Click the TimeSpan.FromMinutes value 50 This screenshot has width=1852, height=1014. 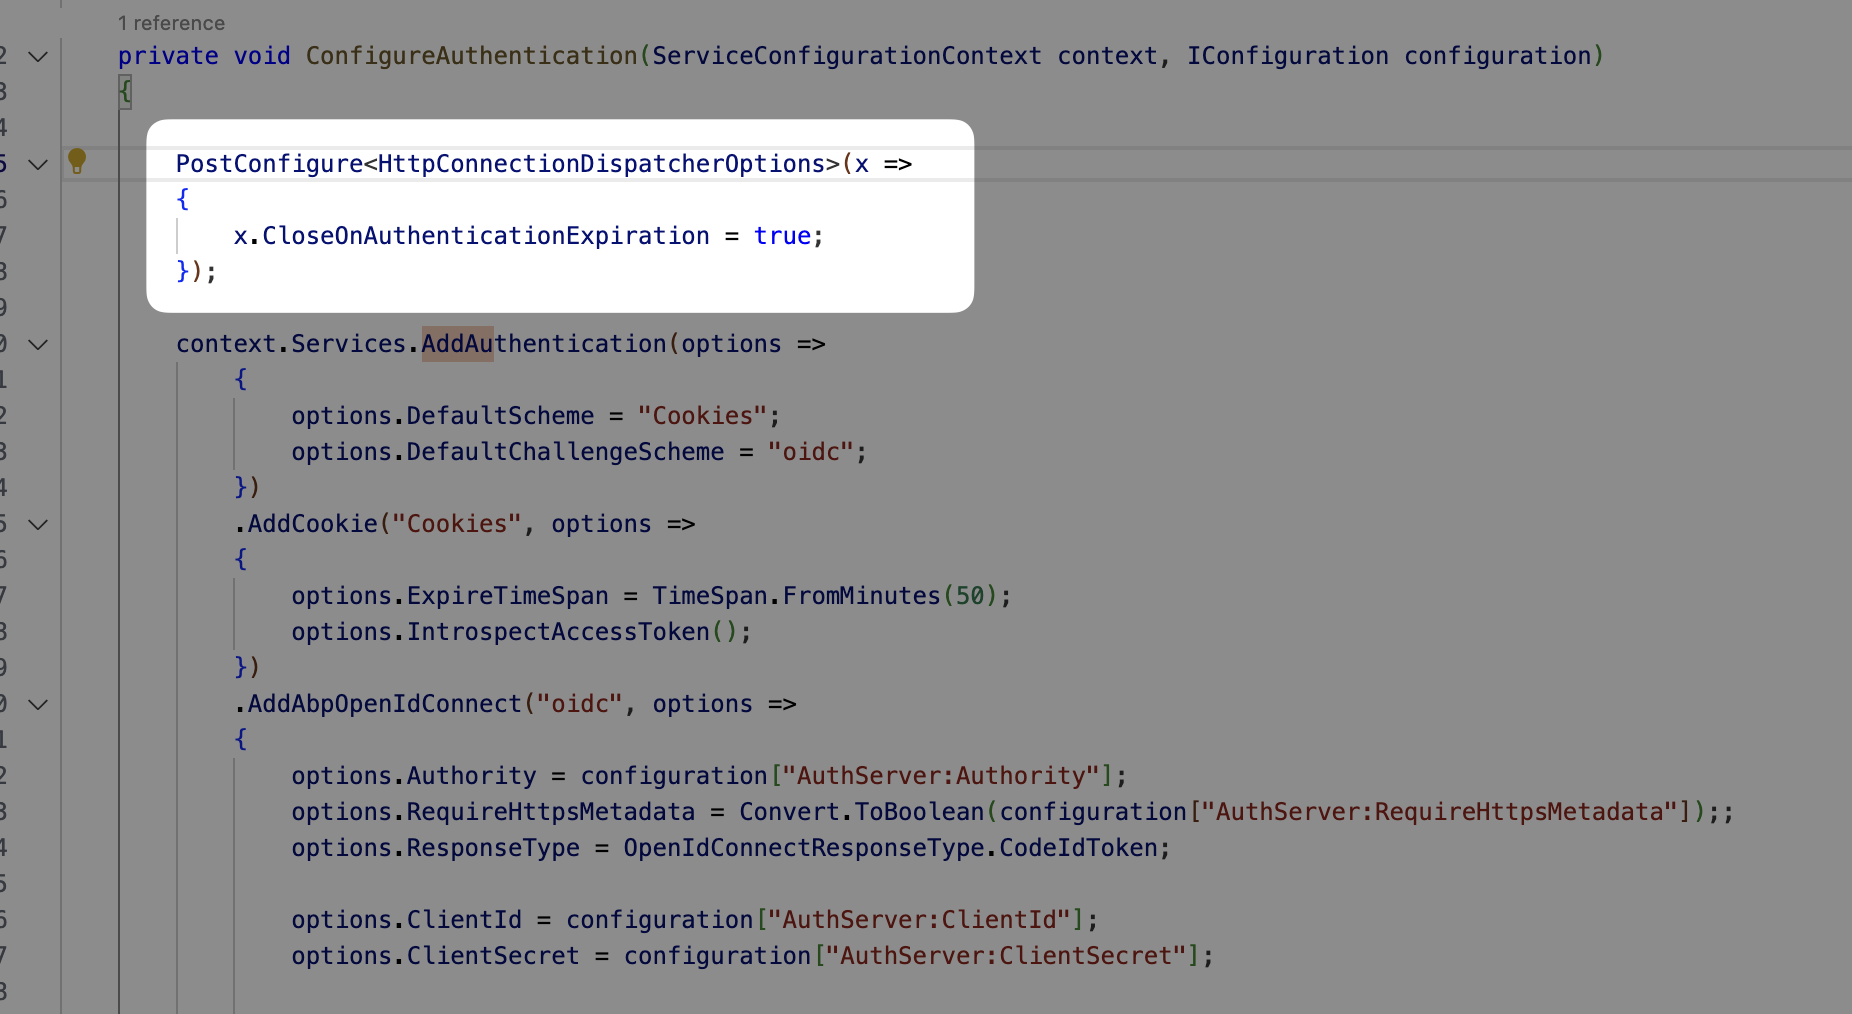coord(969,596)
